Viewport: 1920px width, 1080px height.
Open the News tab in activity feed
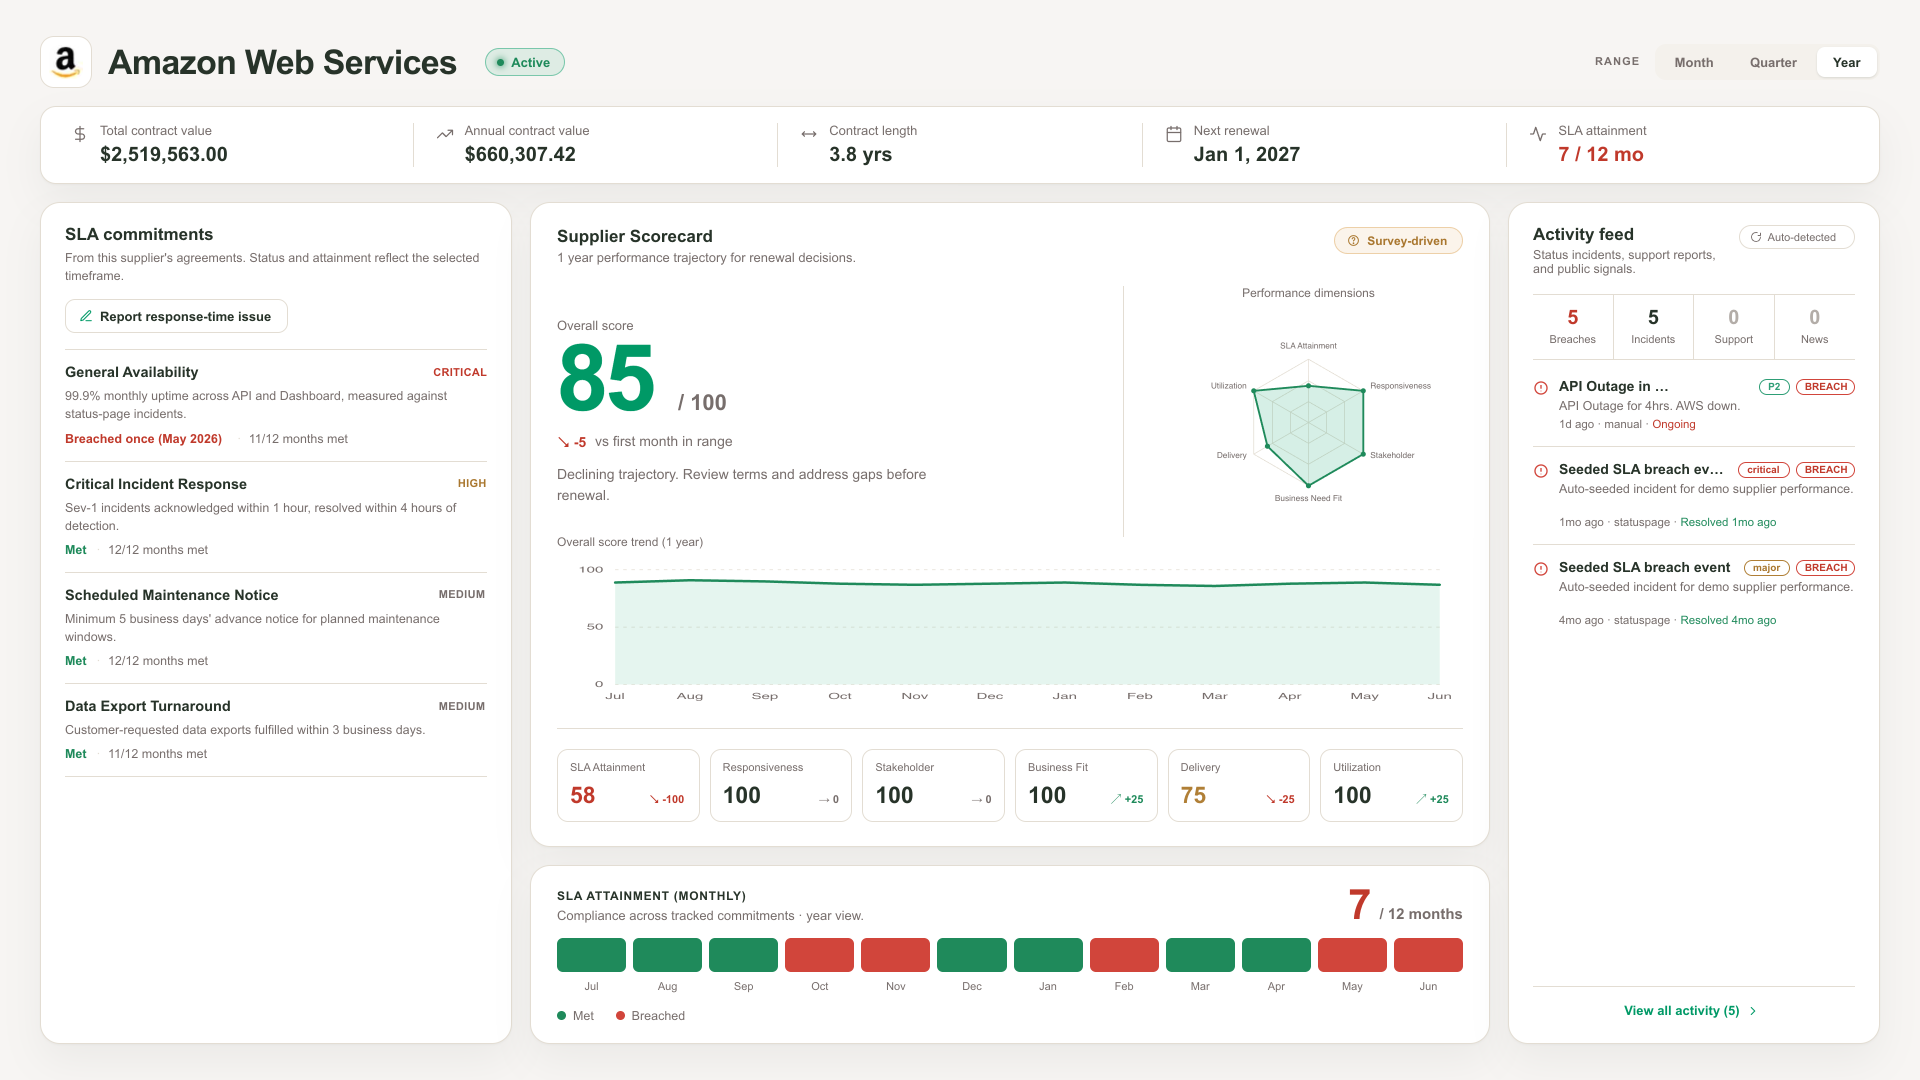(1815, 327)
